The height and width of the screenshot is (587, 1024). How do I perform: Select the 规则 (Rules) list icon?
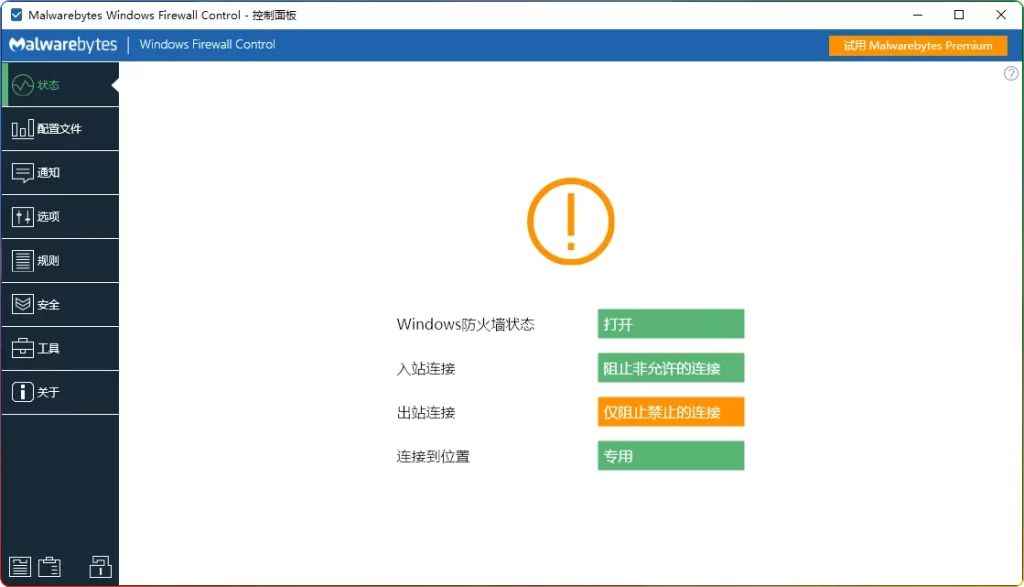coord(23,260)
